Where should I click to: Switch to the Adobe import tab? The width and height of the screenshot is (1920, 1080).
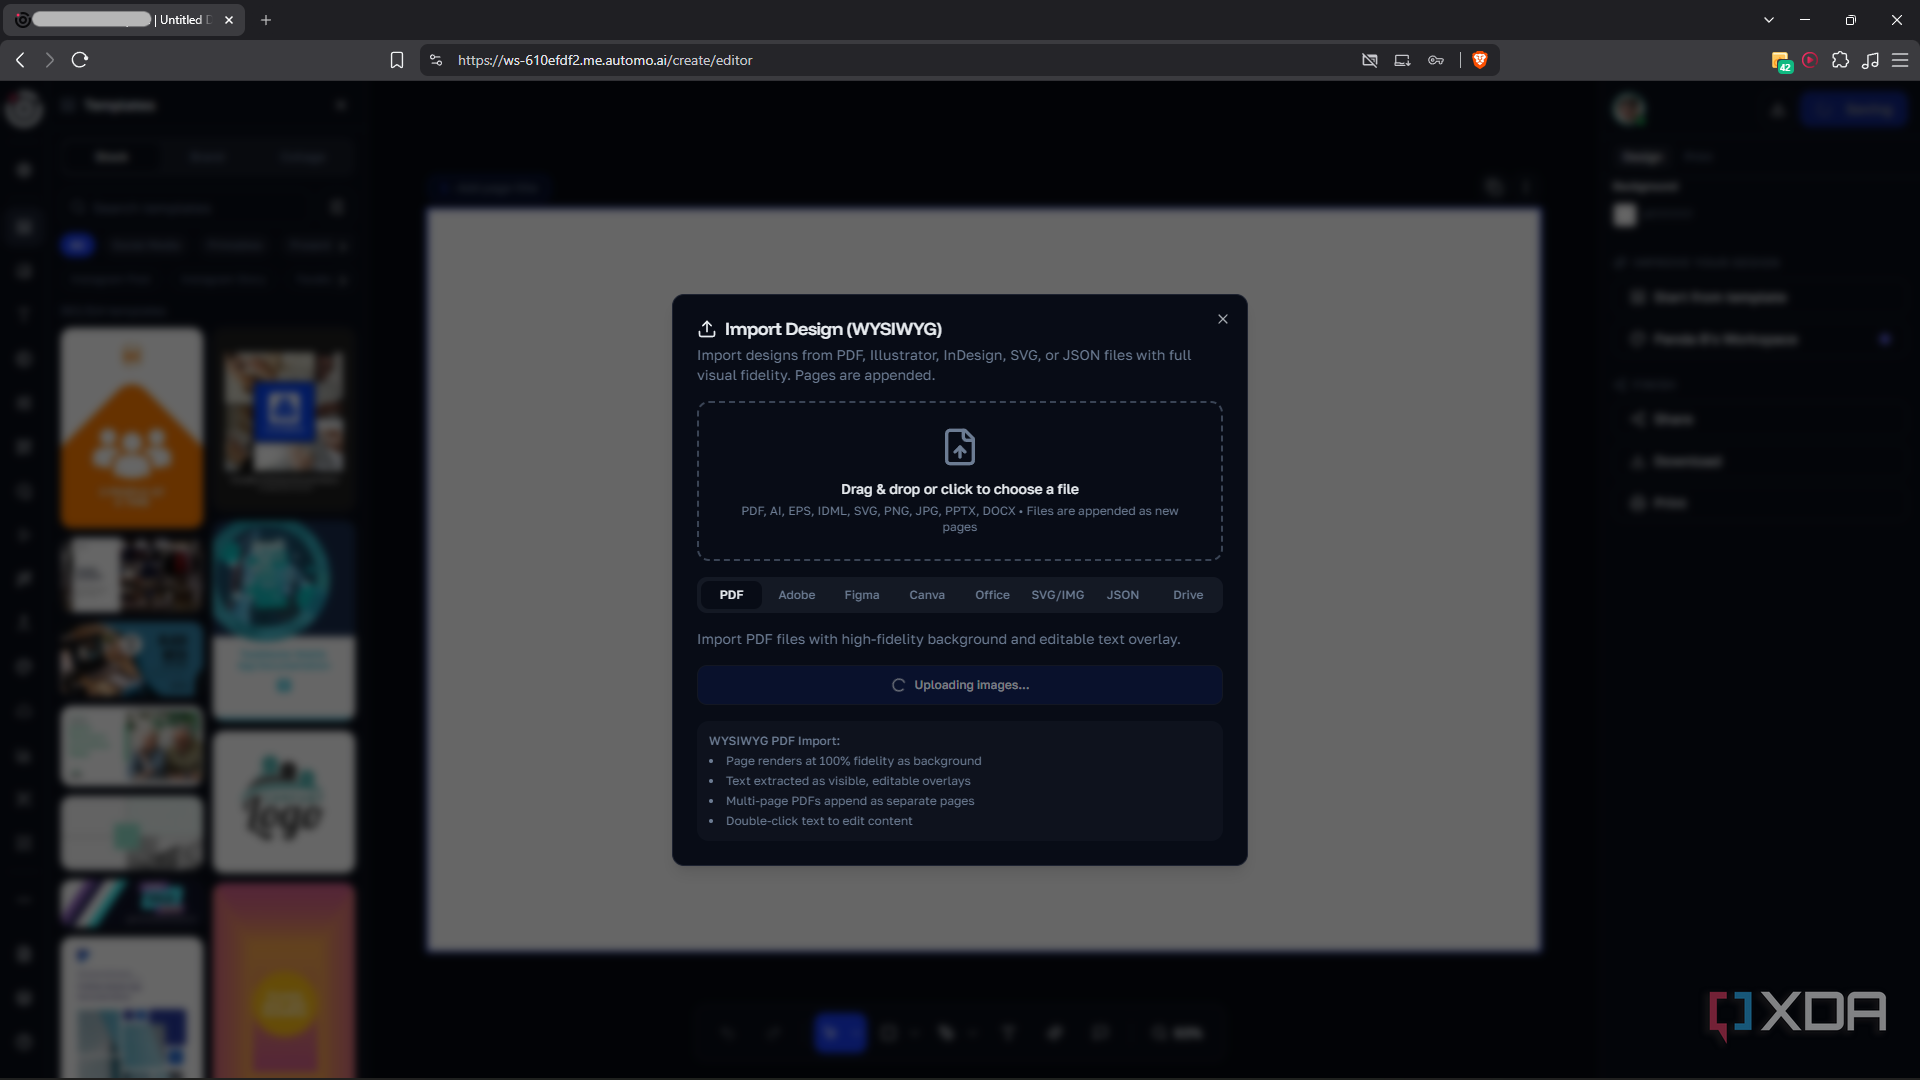(x=796, y=595)
